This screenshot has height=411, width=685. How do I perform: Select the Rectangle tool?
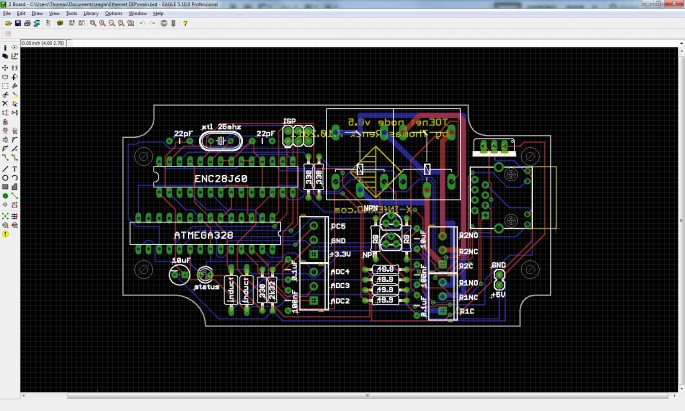[5, 187]
